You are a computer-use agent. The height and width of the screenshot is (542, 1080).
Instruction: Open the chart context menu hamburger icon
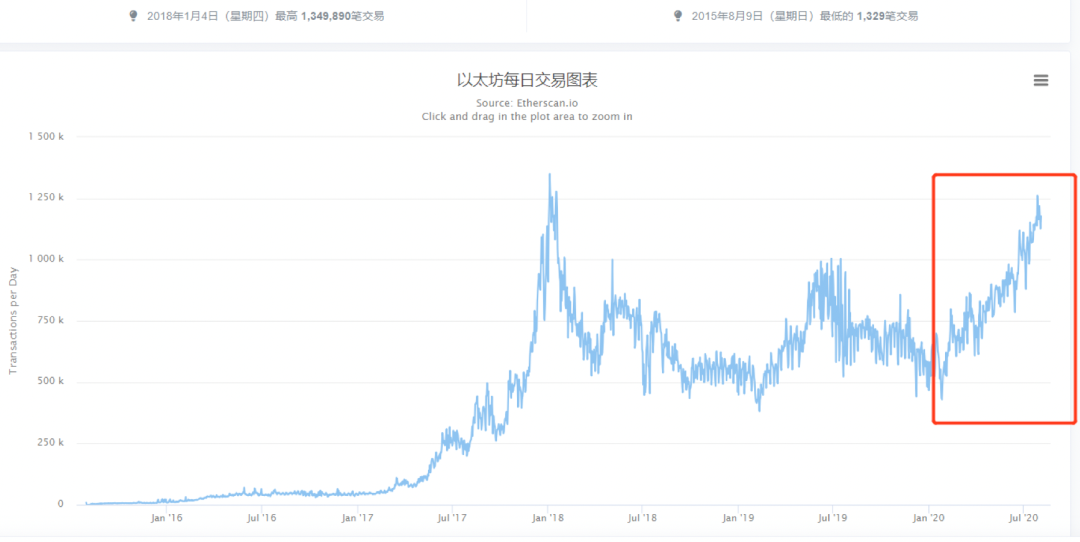pyautogui.click(x=1041, y=81)
